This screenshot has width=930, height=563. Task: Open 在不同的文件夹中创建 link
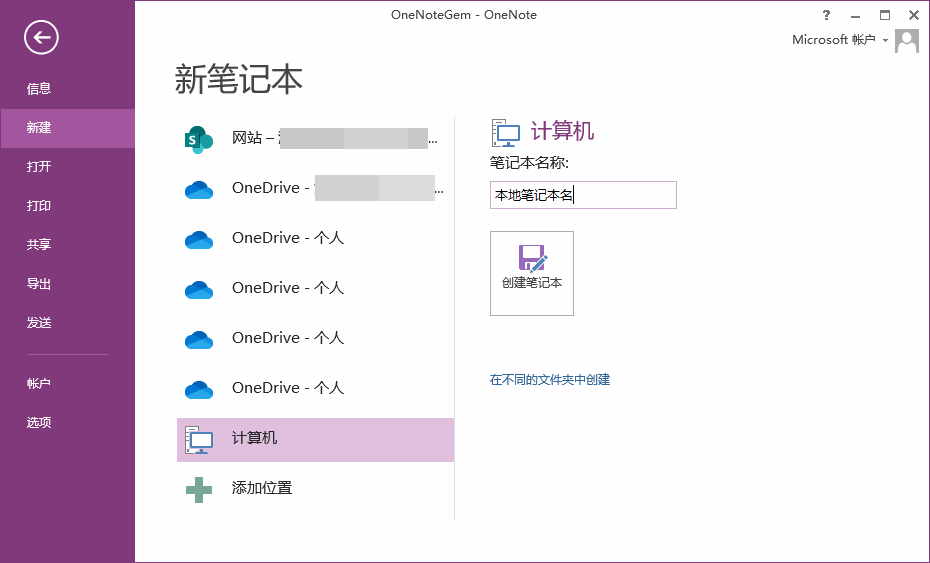[x=550, y=380]
